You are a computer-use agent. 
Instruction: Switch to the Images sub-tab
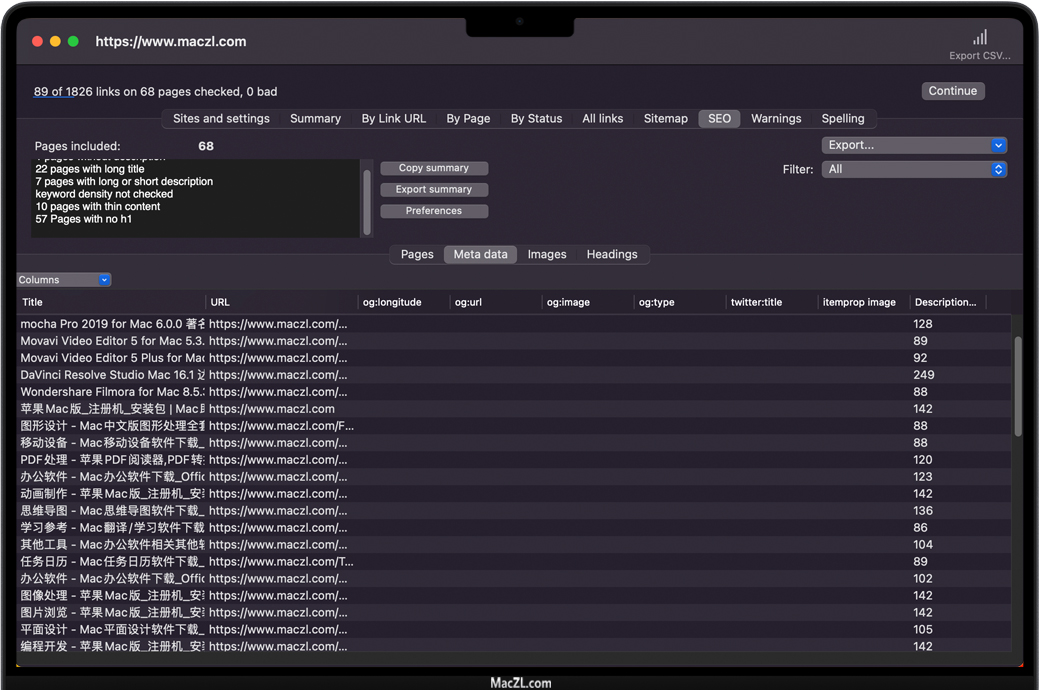pyautogui.click(x=547, y=254)
